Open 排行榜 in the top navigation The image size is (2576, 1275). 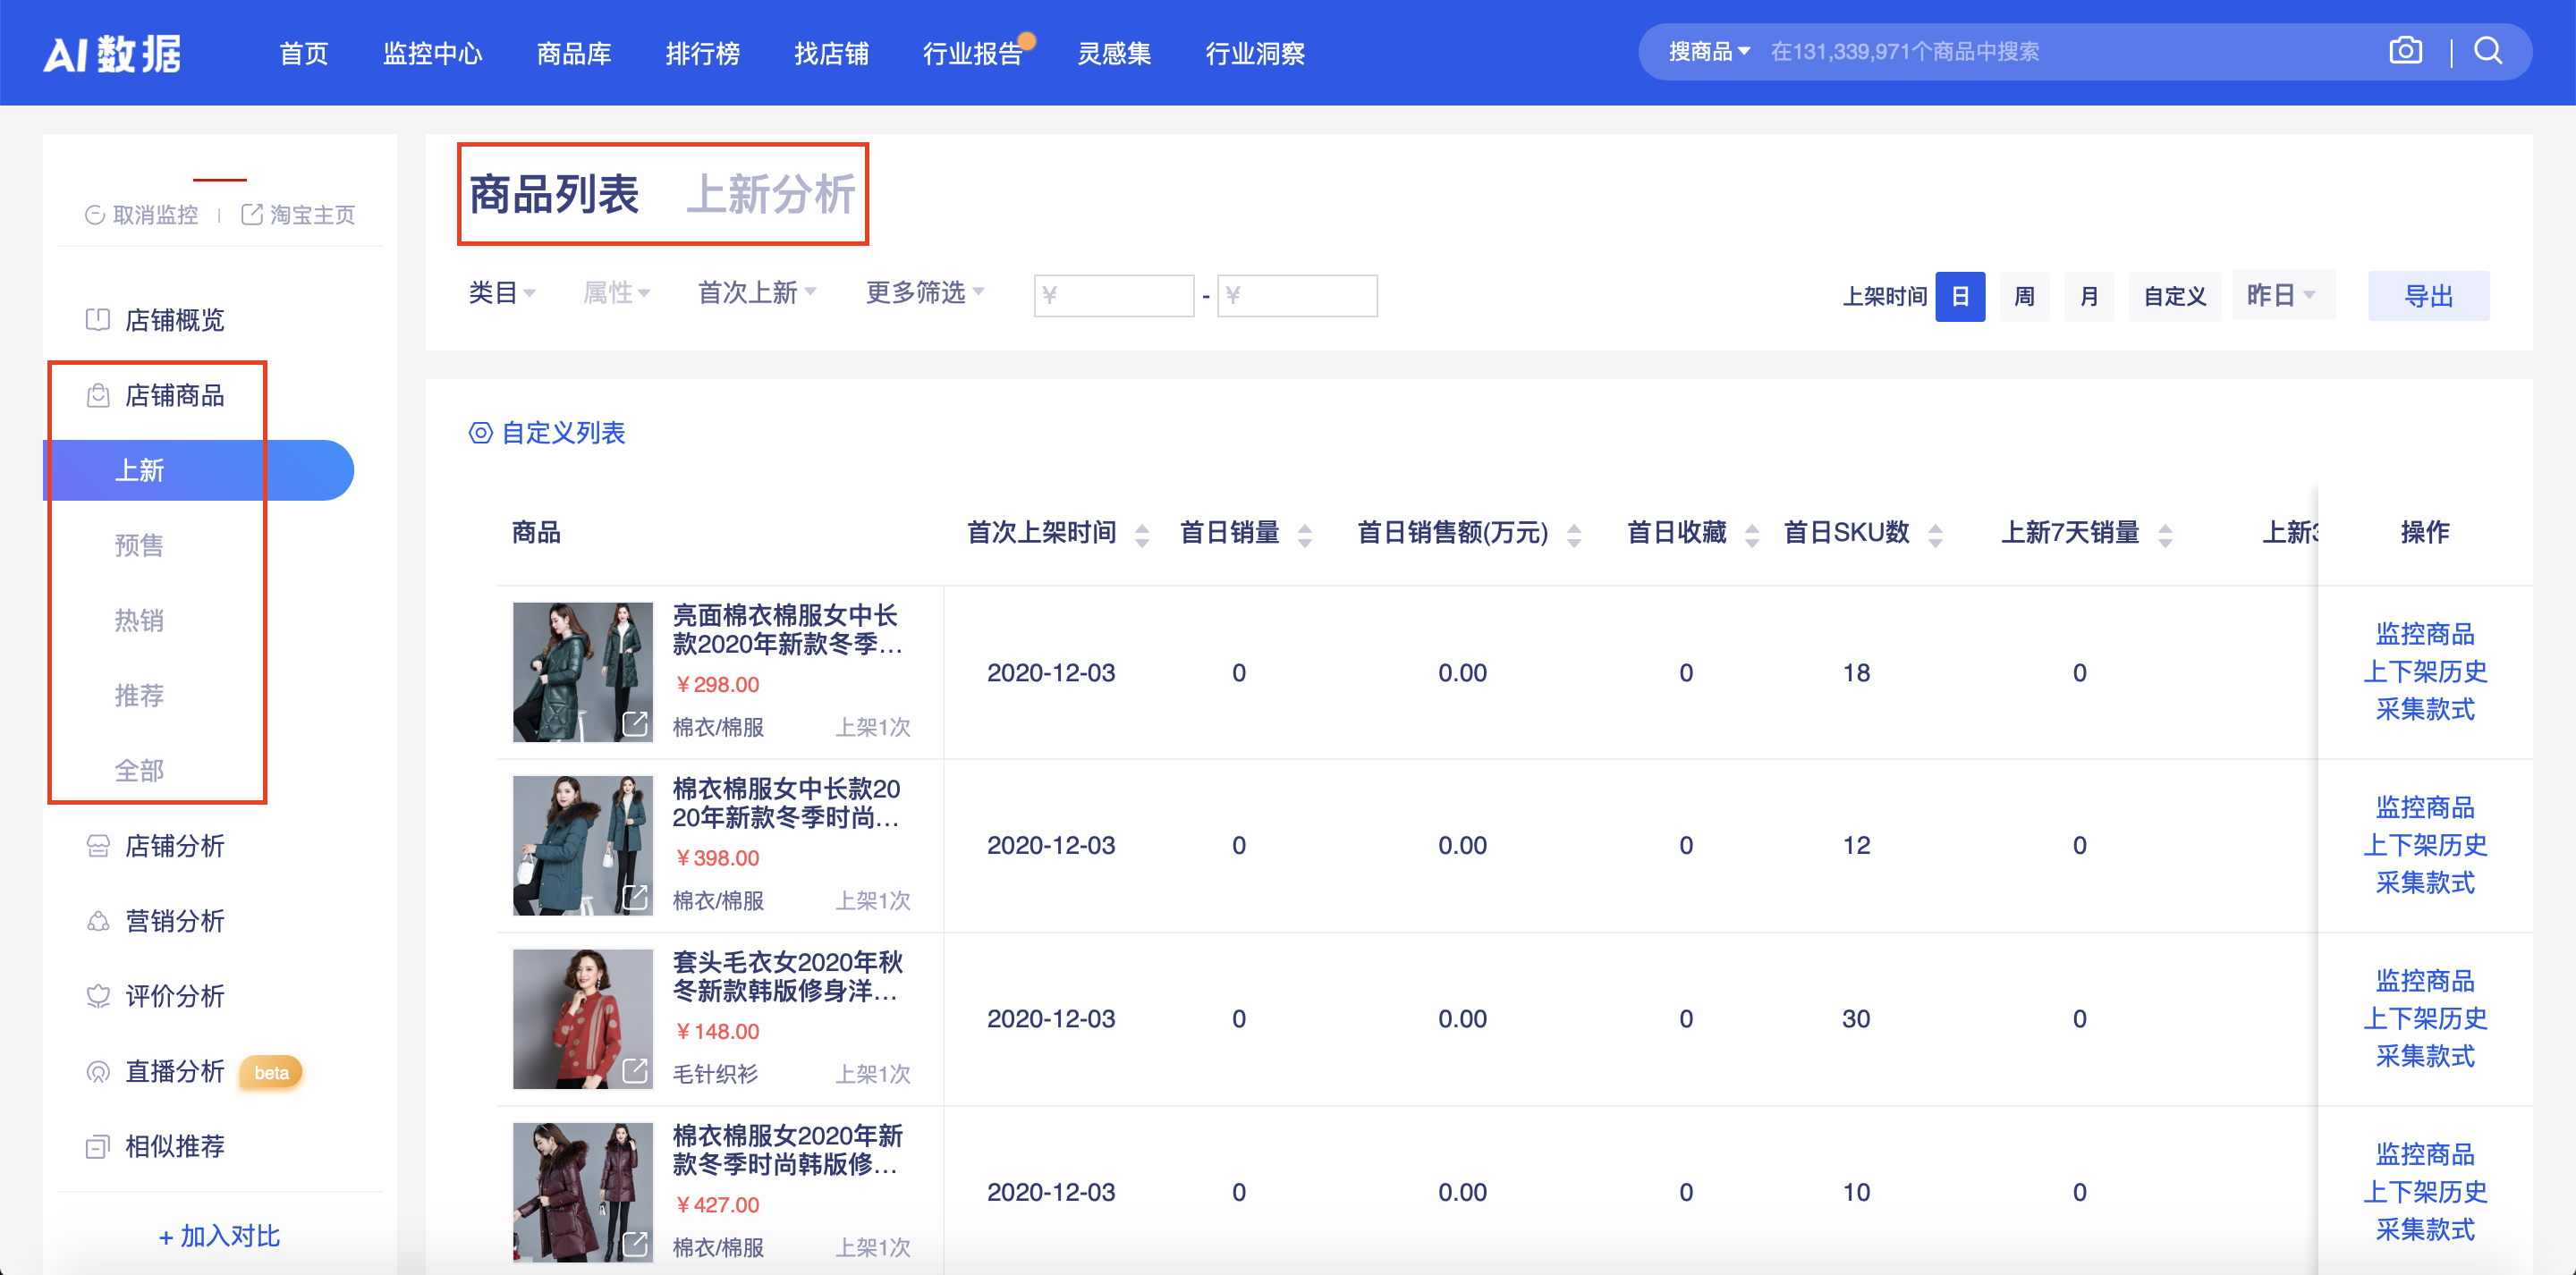[703, 54]
